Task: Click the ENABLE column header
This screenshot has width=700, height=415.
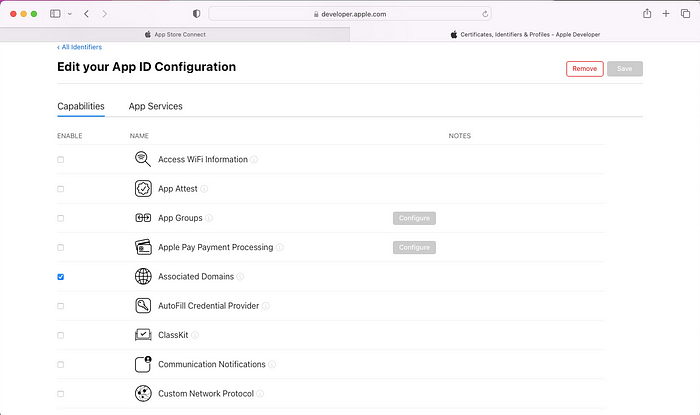Action: coord(70,136)
